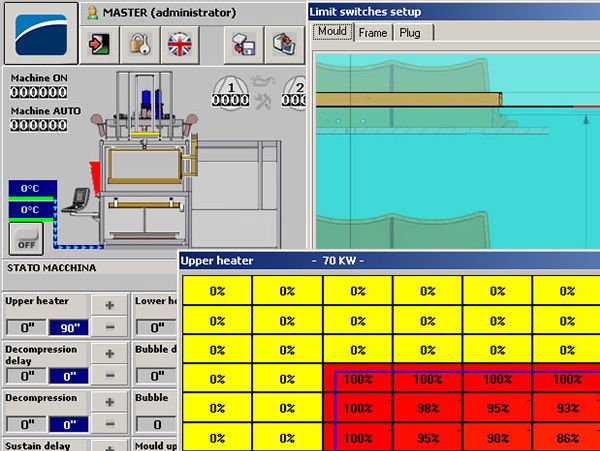Open the Plug tab
Image resolution: width=600 pixels, height=451 pixels.
point(410,32)
